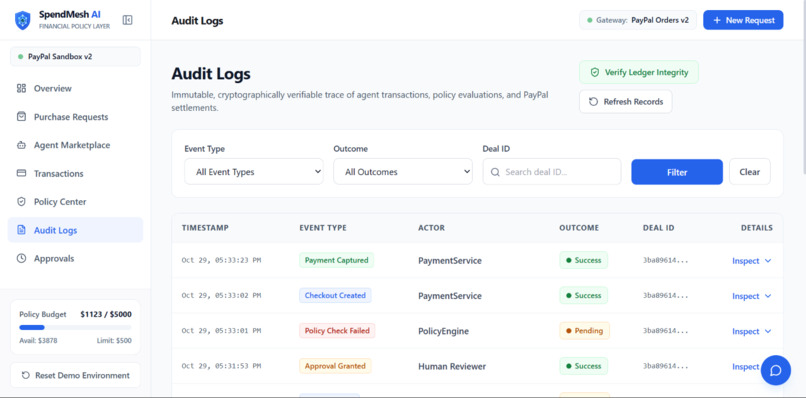Viewport: 806px width, 398px height.
Task: Click Verify Ledger Integrity
Action: [x=639, y=73]
